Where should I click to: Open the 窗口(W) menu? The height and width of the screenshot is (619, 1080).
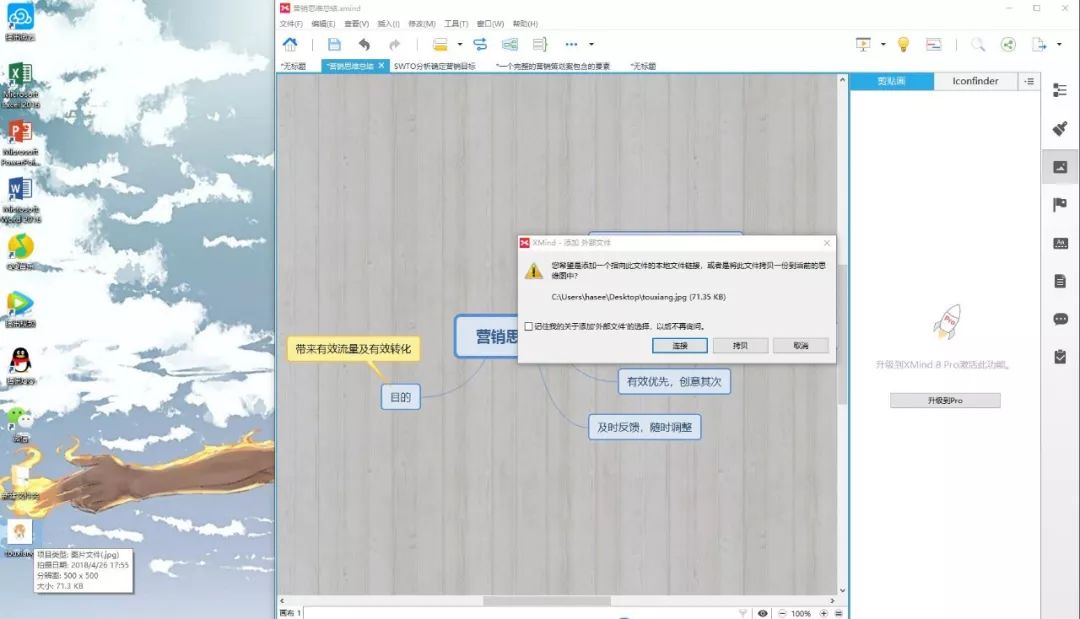coord(490,24)
